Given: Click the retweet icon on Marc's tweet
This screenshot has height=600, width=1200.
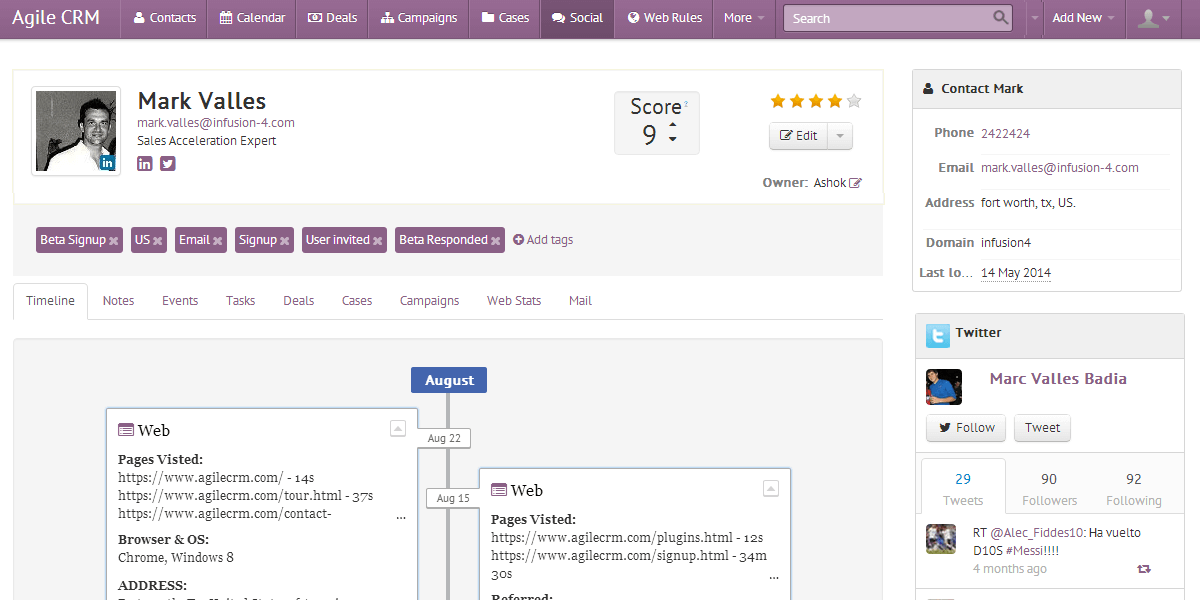Looking at the screenshot, I should pyautogui.click(x=1144, y=568).
